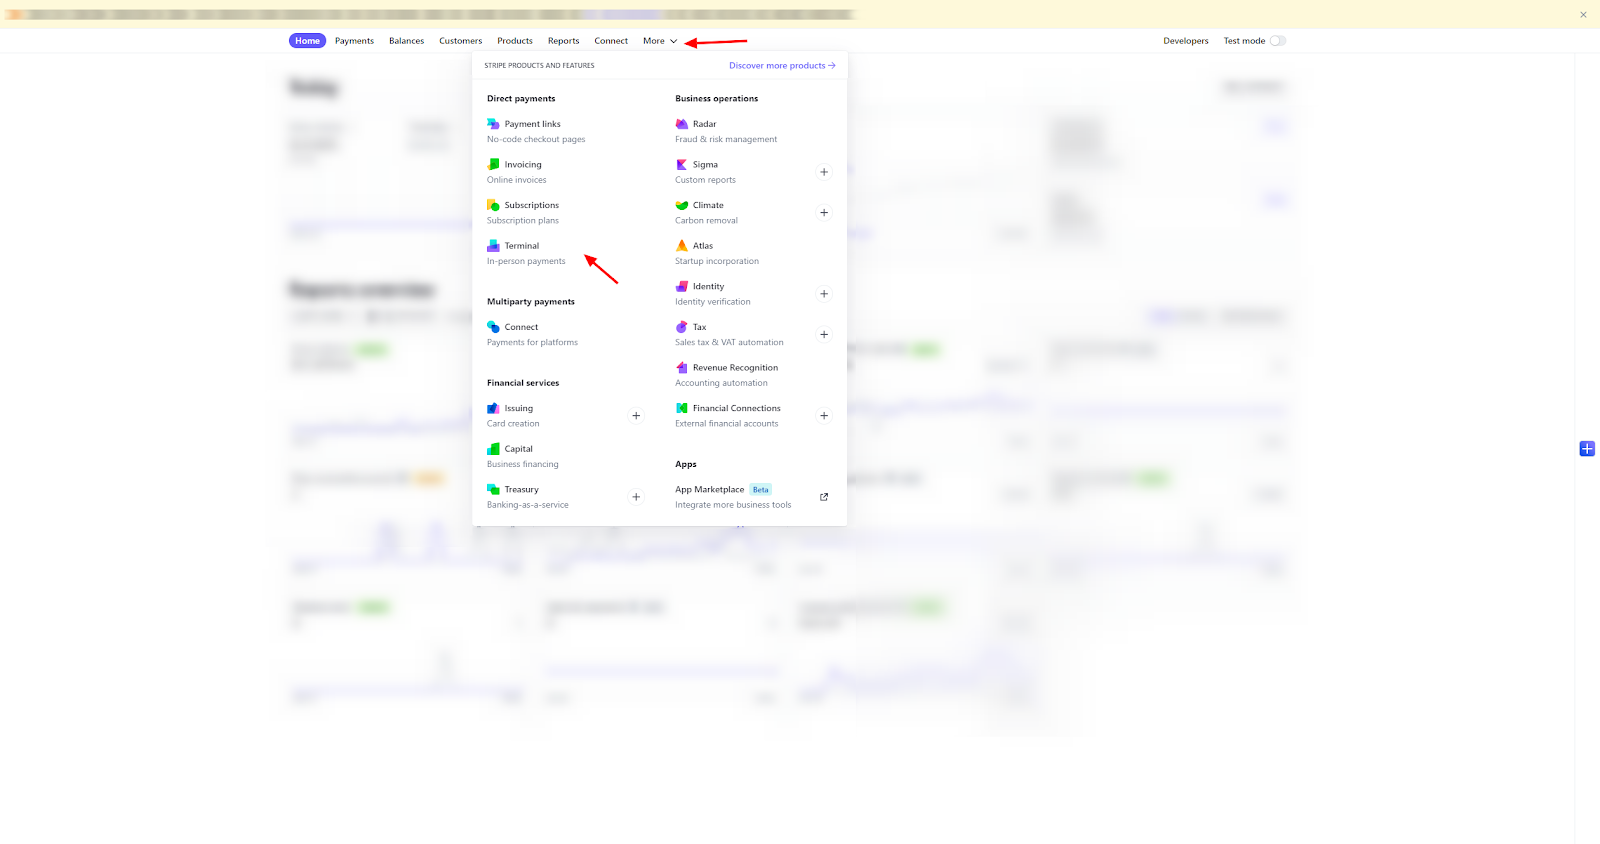Viewport: 1600px width, 844px height.
Task: Click the Climate leaf icon
Action: (681, 205)
